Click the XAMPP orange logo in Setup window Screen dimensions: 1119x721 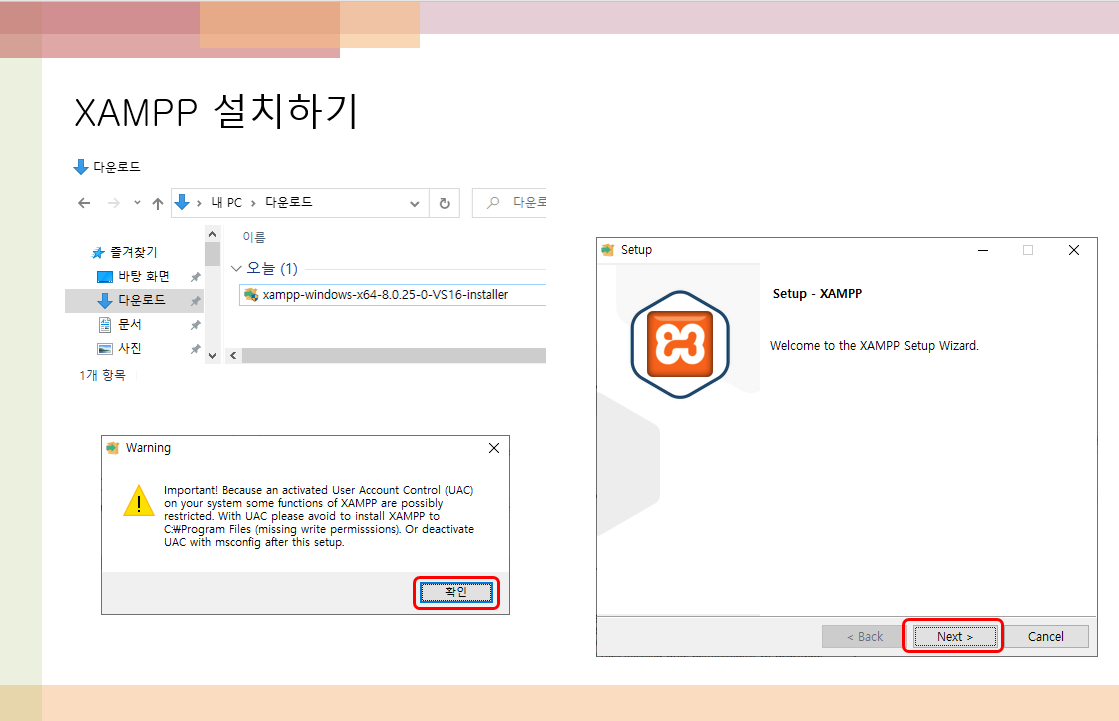point(680,344)
